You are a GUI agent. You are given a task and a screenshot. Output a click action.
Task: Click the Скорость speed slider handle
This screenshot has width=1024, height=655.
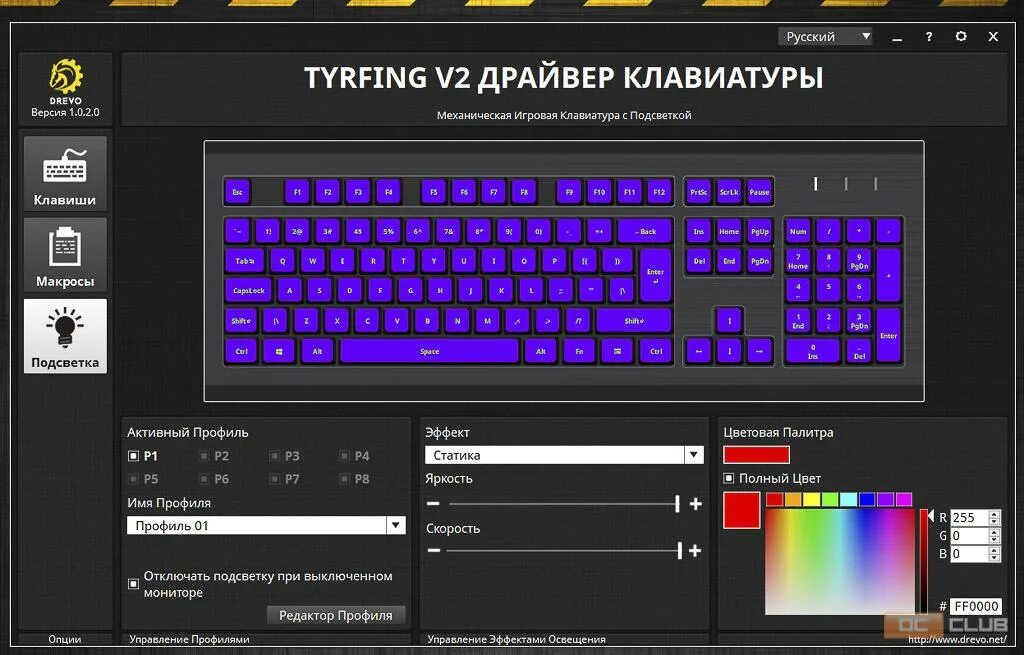click(x=679, y=551)
